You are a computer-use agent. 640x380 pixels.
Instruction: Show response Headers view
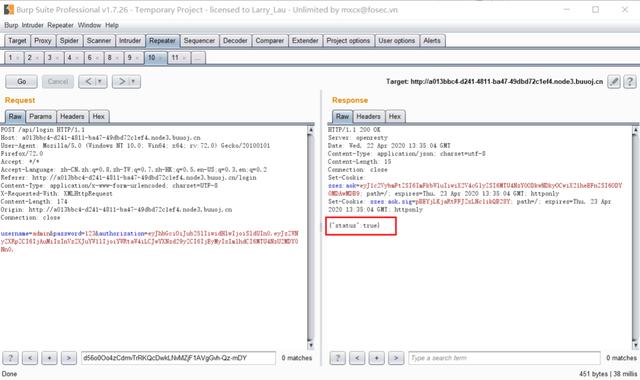pos(368,117)
